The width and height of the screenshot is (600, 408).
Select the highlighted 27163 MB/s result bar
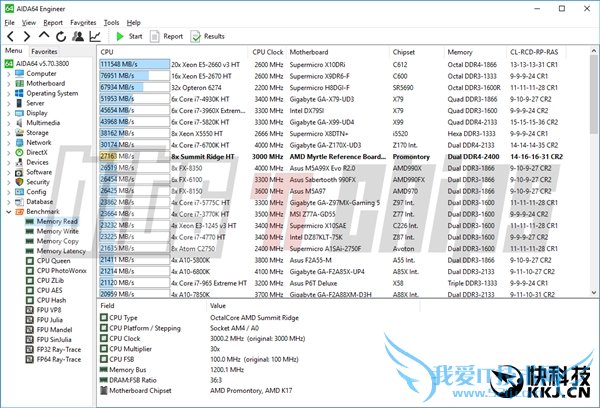pyautogui.click(x=134, y=156)
